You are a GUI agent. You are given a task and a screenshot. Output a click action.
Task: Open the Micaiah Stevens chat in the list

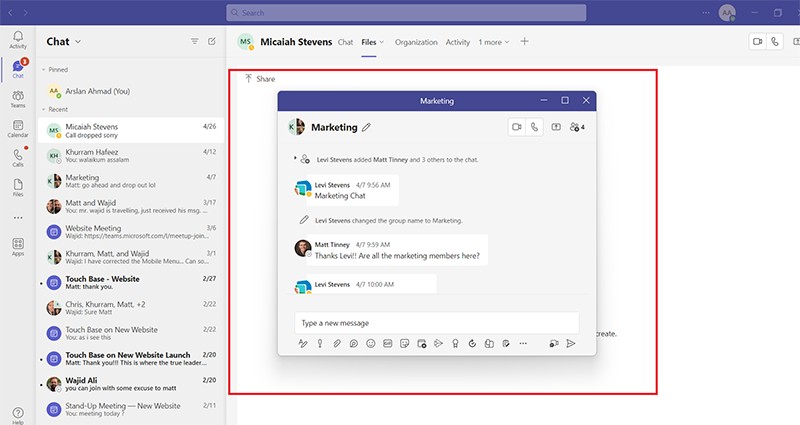(131, 130)
